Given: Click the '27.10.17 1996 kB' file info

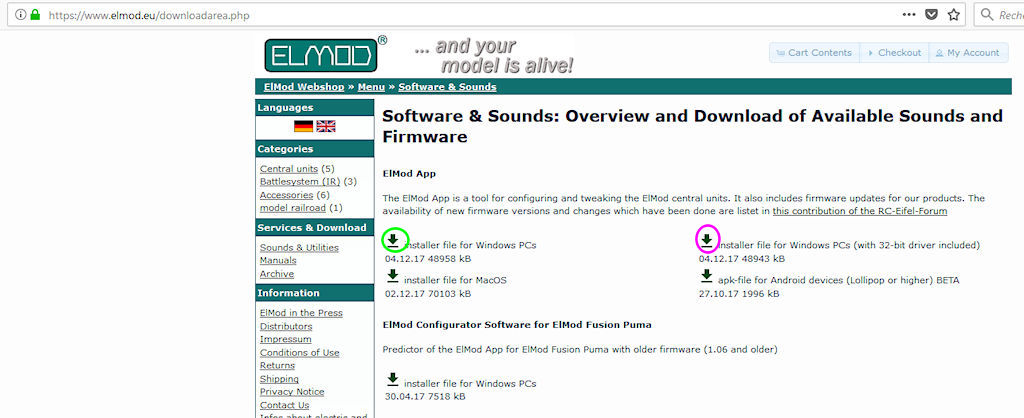Looking at the screenshot, I should pyautogui.click(x=739, y=294).
